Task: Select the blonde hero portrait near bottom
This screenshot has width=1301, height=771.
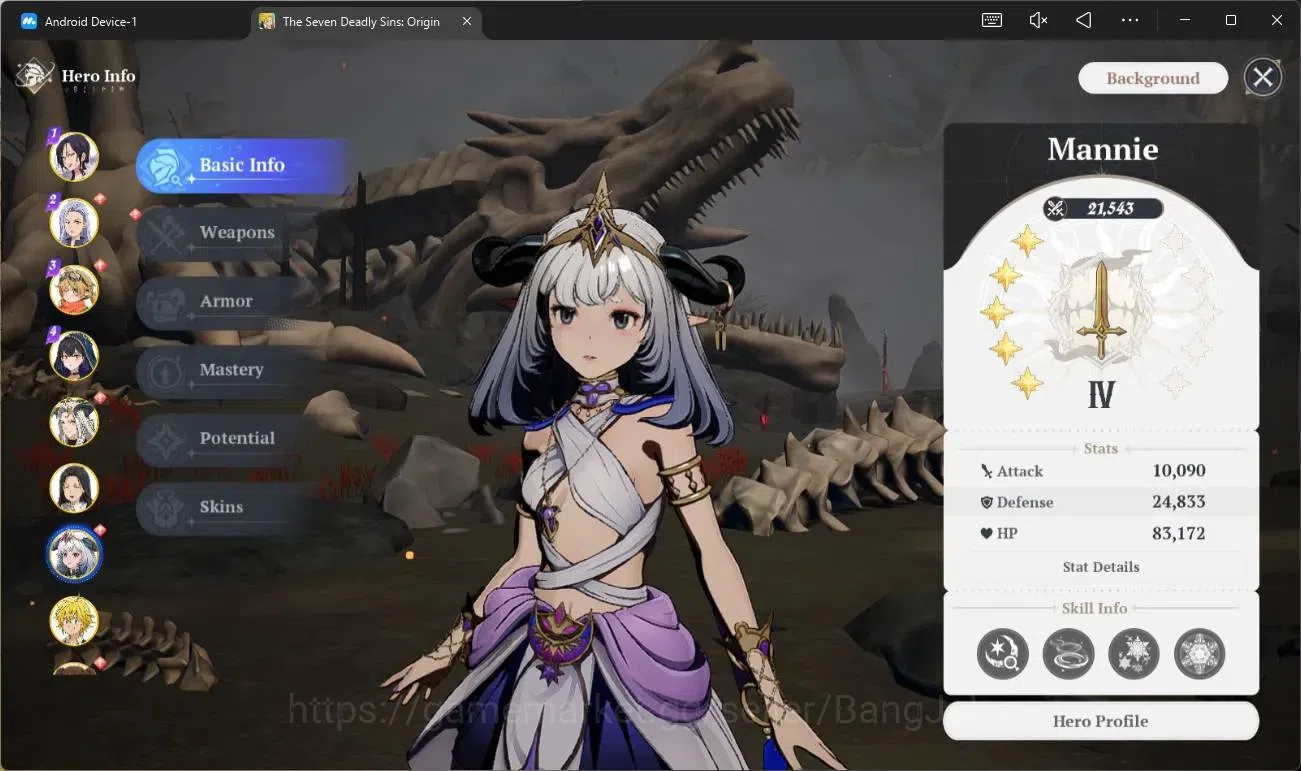Action: tap(74, 620)
